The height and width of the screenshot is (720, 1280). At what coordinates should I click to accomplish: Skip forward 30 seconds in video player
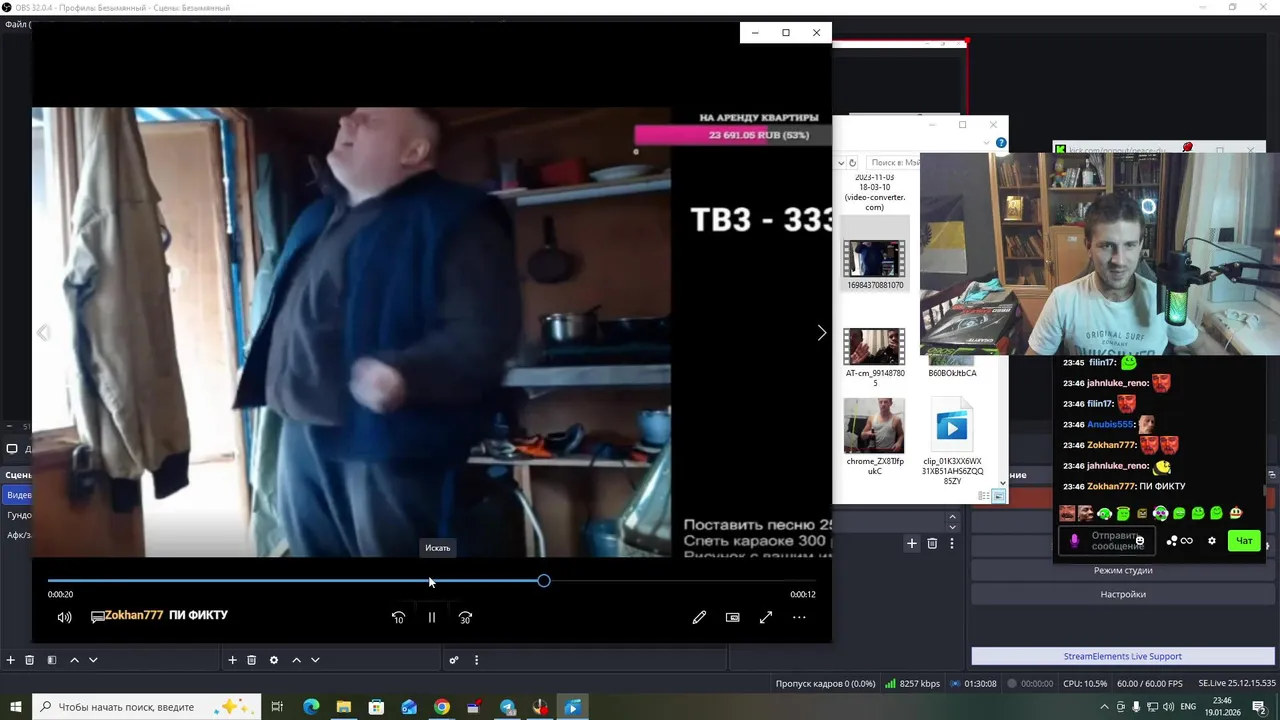pos(465,617)
